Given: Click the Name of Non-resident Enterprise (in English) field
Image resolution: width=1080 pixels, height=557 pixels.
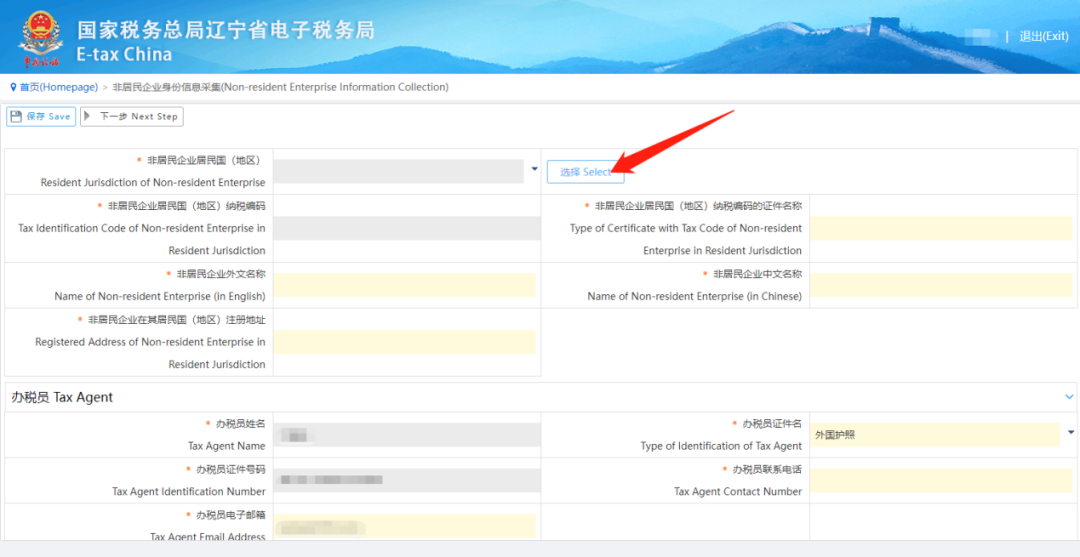Looking at the screenshot, I should (x=405, y=285).
